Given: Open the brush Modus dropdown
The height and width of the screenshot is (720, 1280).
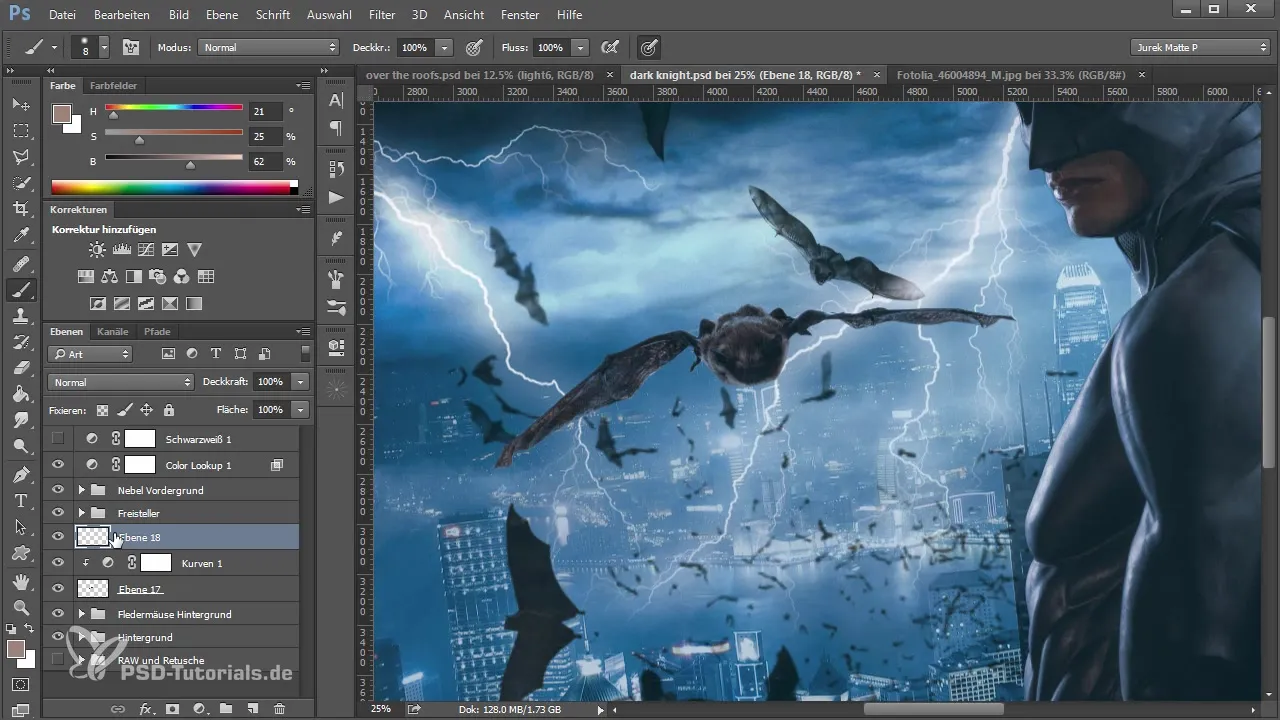Looking at the screenshot, I should pyautogui.click(x=269, y=47).
